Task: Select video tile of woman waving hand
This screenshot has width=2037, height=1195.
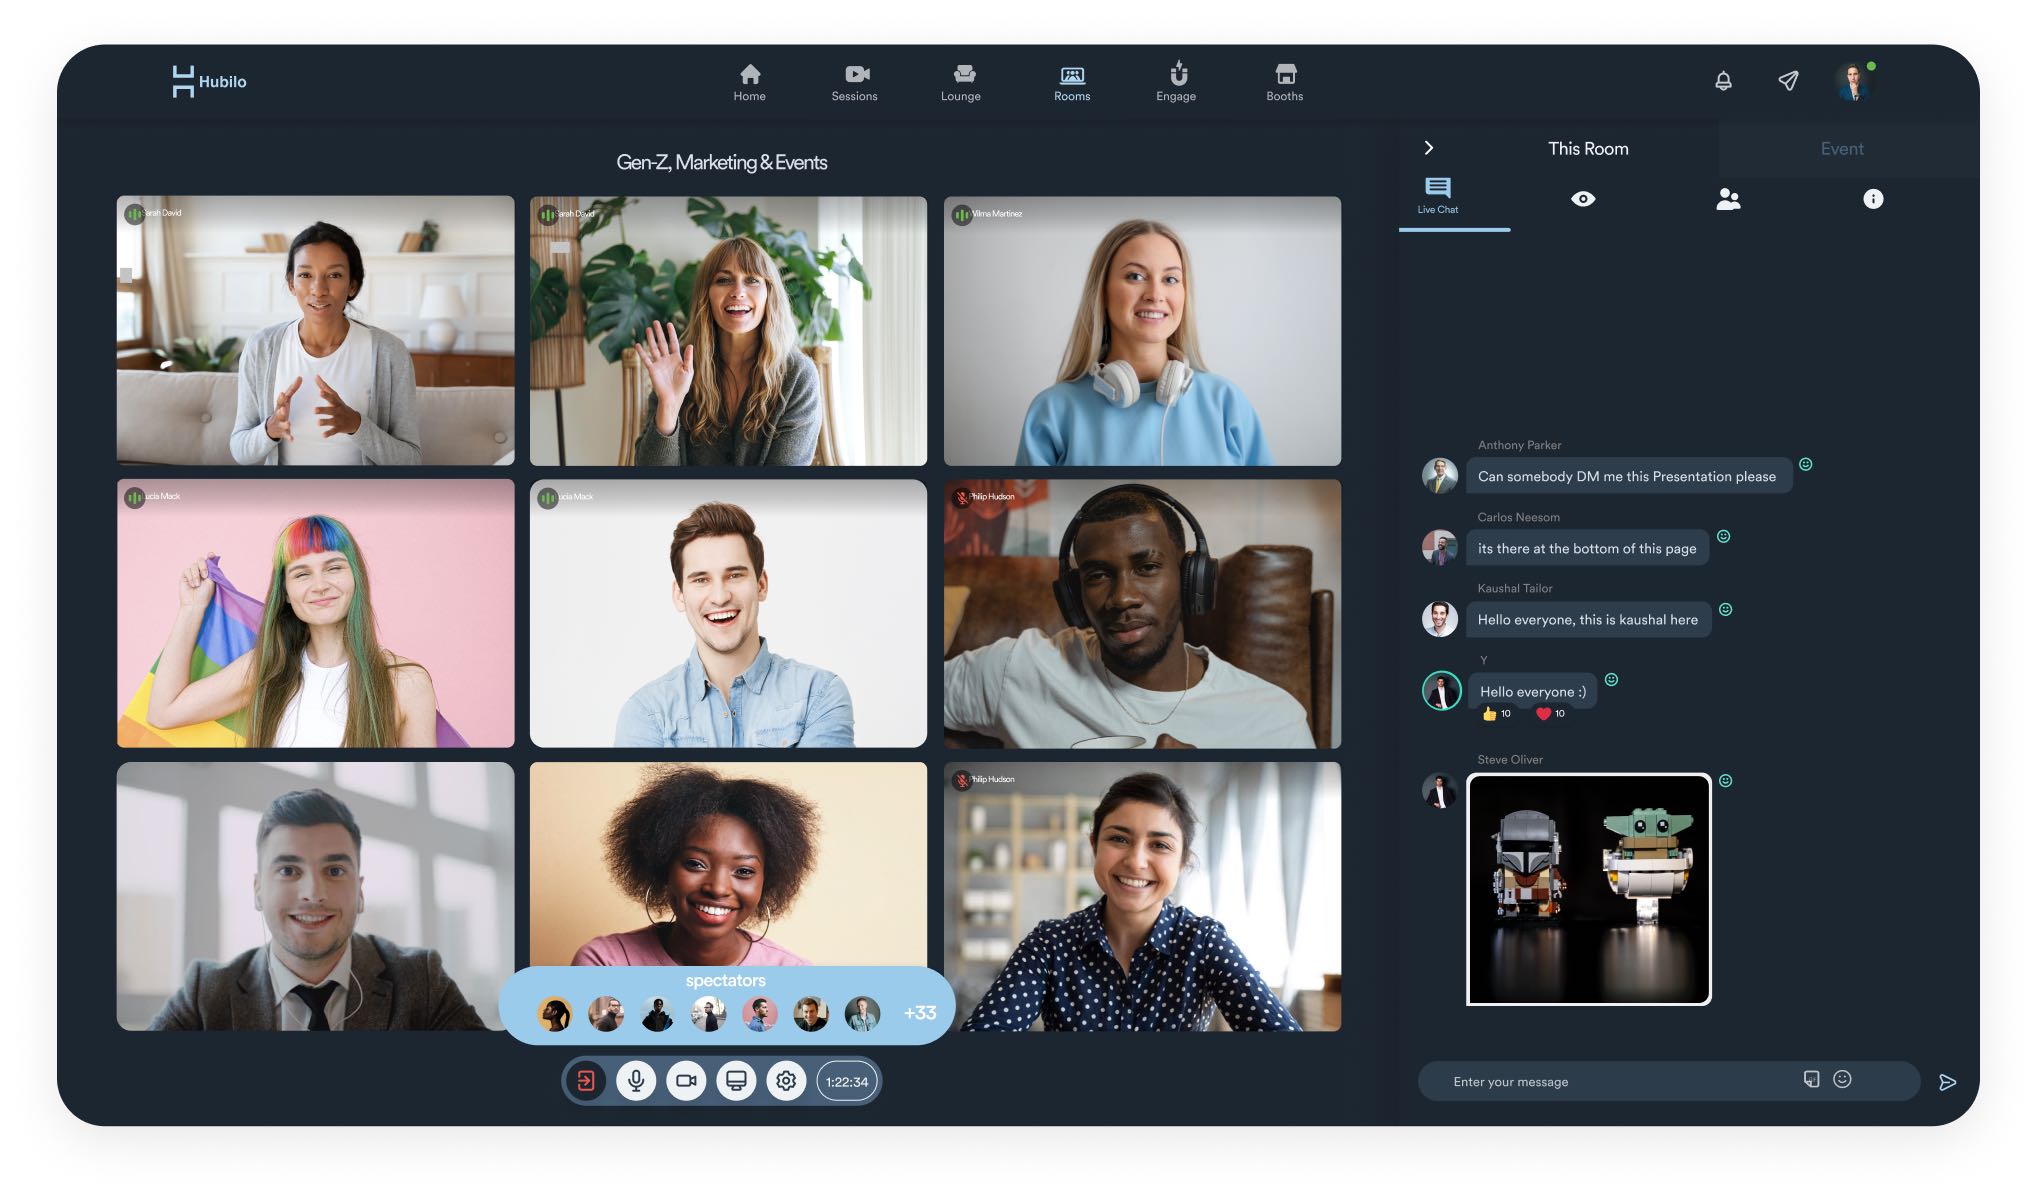Action: [x=728, y=331]
